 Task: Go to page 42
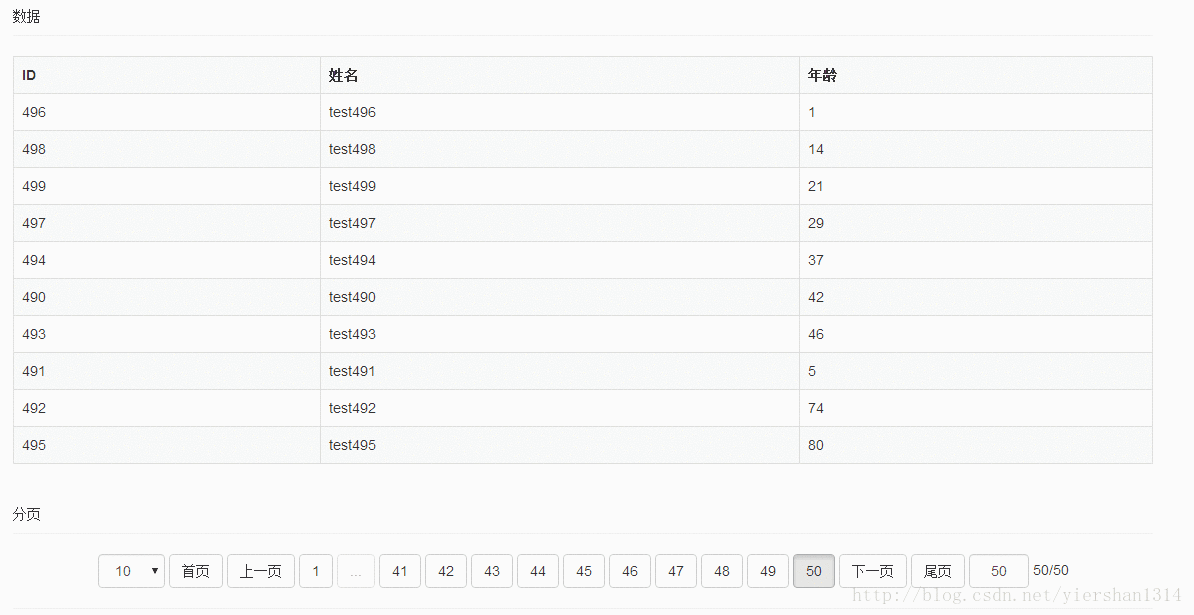point(446,571)
